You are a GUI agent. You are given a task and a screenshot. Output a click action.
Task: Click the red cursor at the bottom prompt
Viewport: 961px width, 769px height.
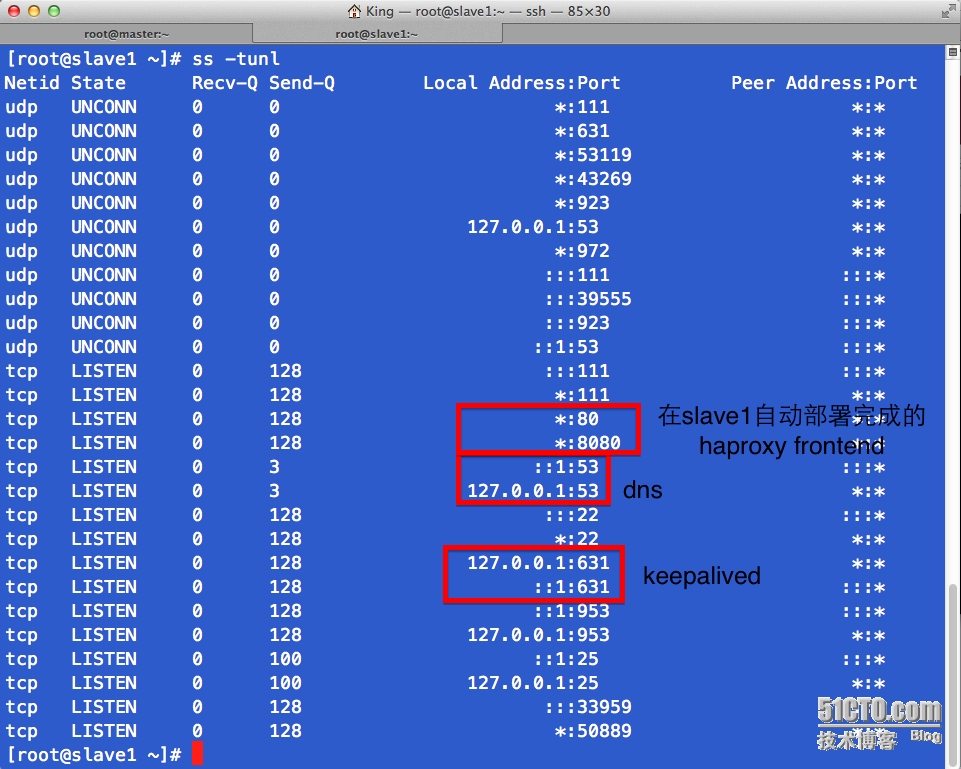(197, 754)
